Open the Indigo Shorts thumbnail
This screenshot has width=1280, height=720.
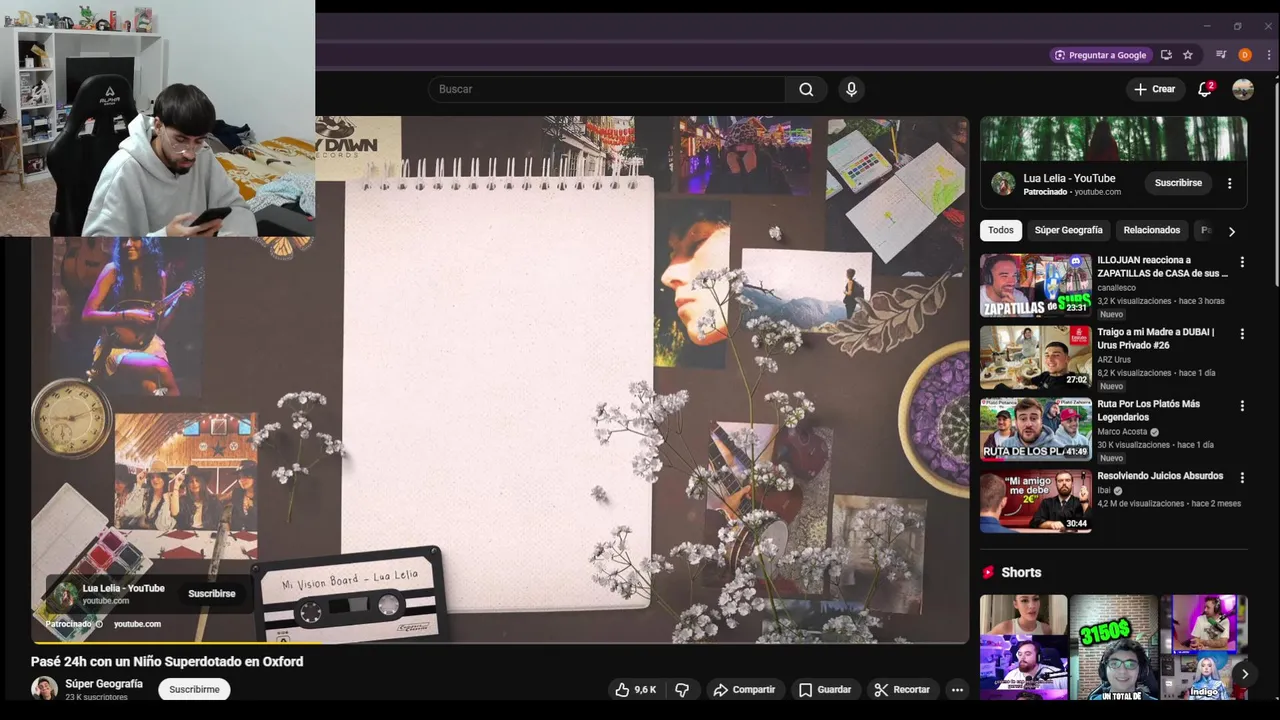click(x=1204, y=647)
